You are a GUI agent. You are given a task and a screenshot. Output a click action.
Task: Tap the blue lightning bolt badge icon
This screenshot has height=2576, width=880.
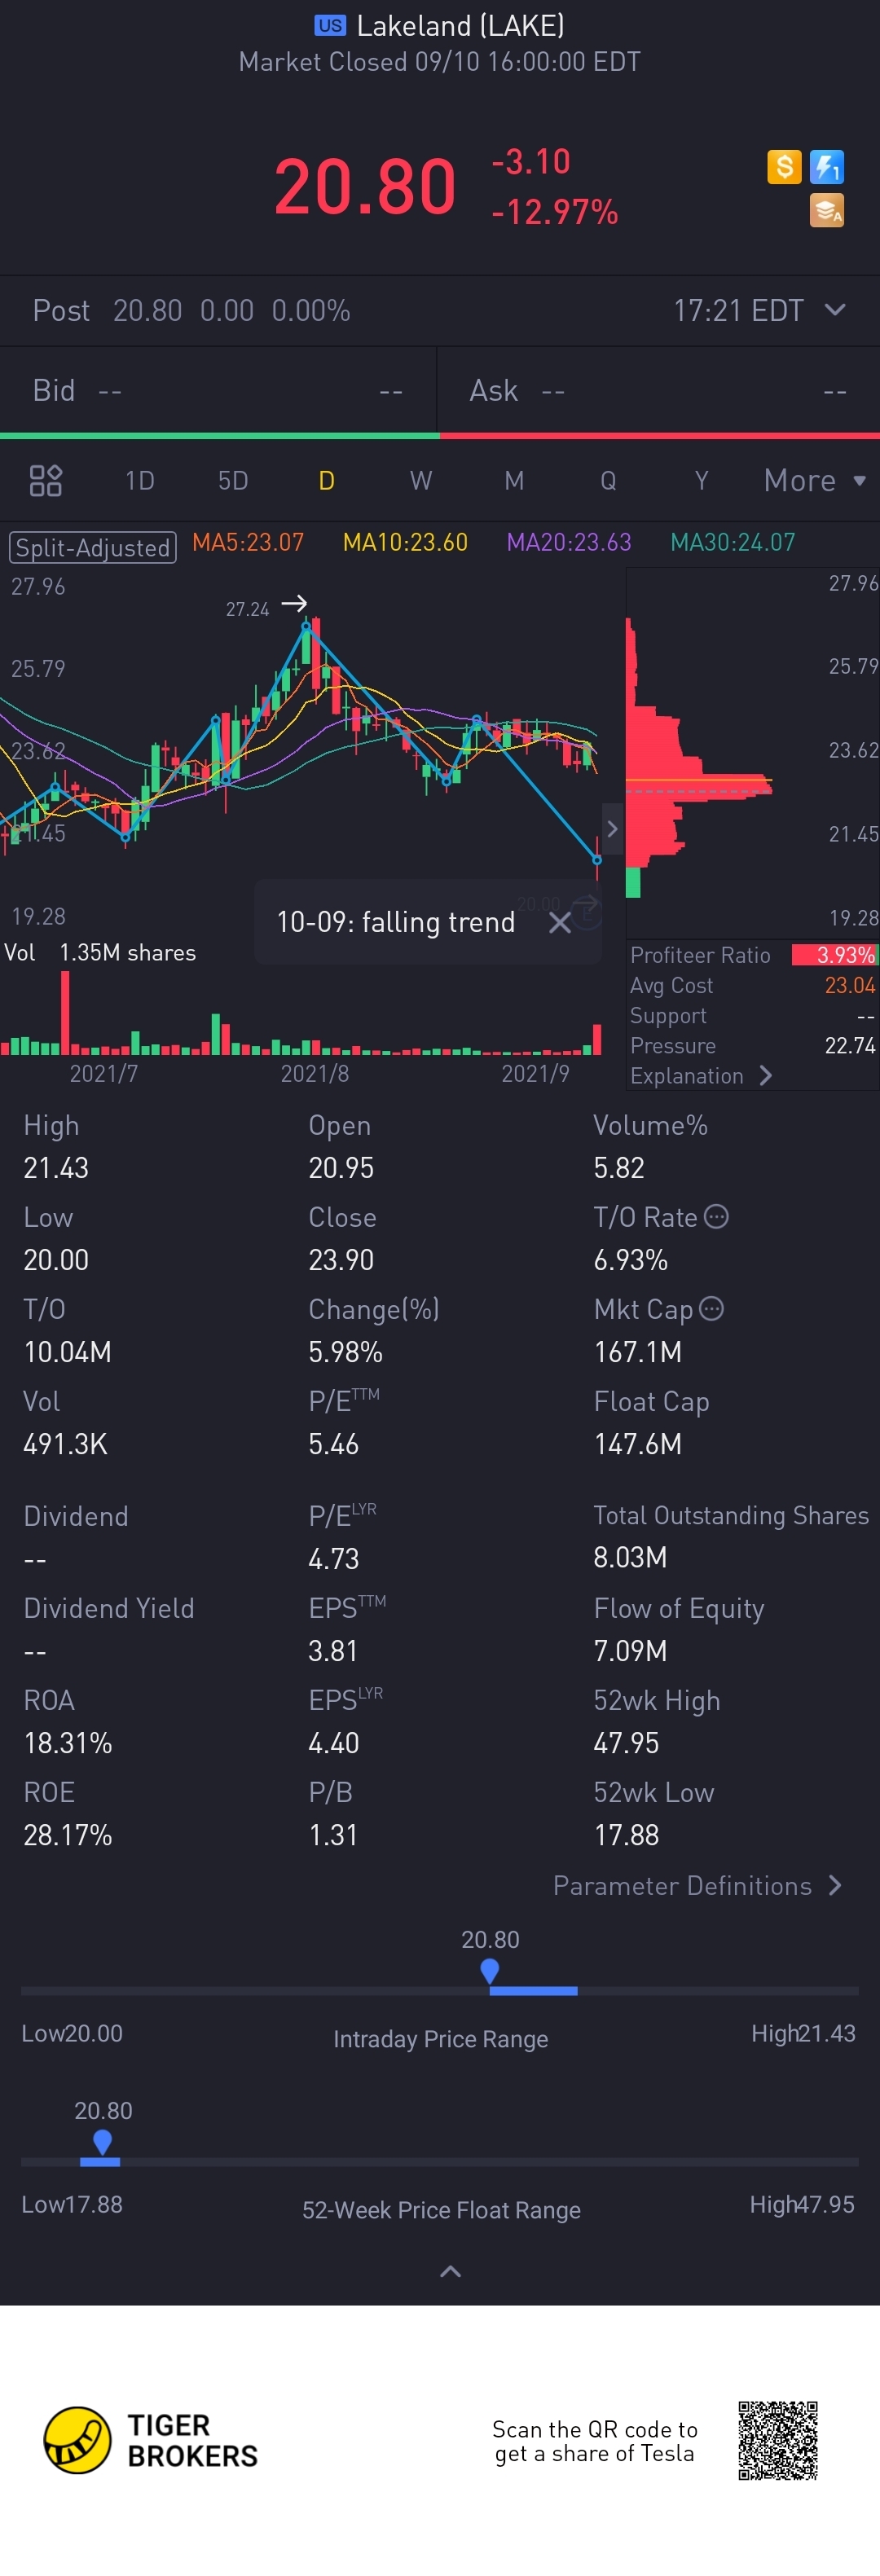(827, 167)
